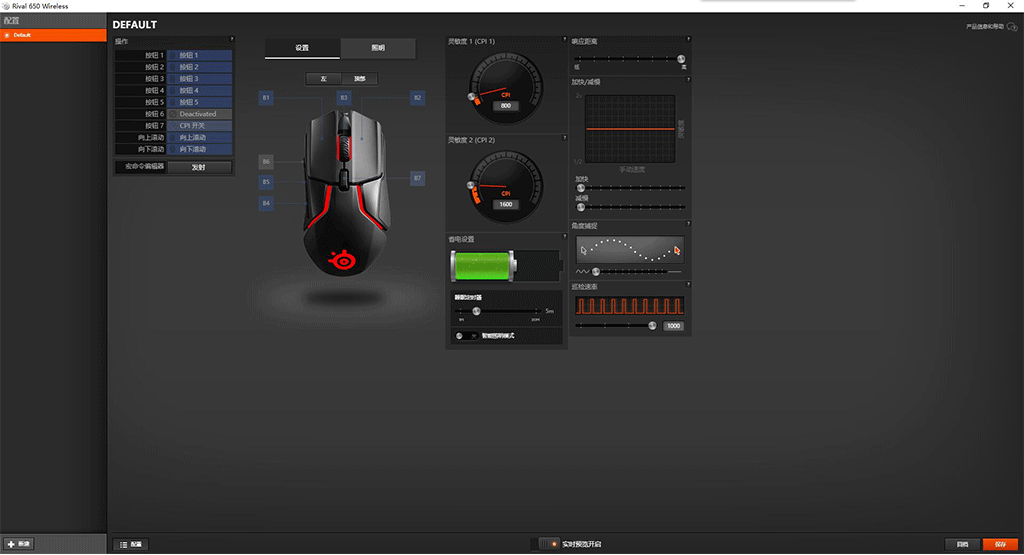Open help for 角度捕捉 angle snapping panel
The height and width of the screenshot is (555, 1024).
coord(688,223)
